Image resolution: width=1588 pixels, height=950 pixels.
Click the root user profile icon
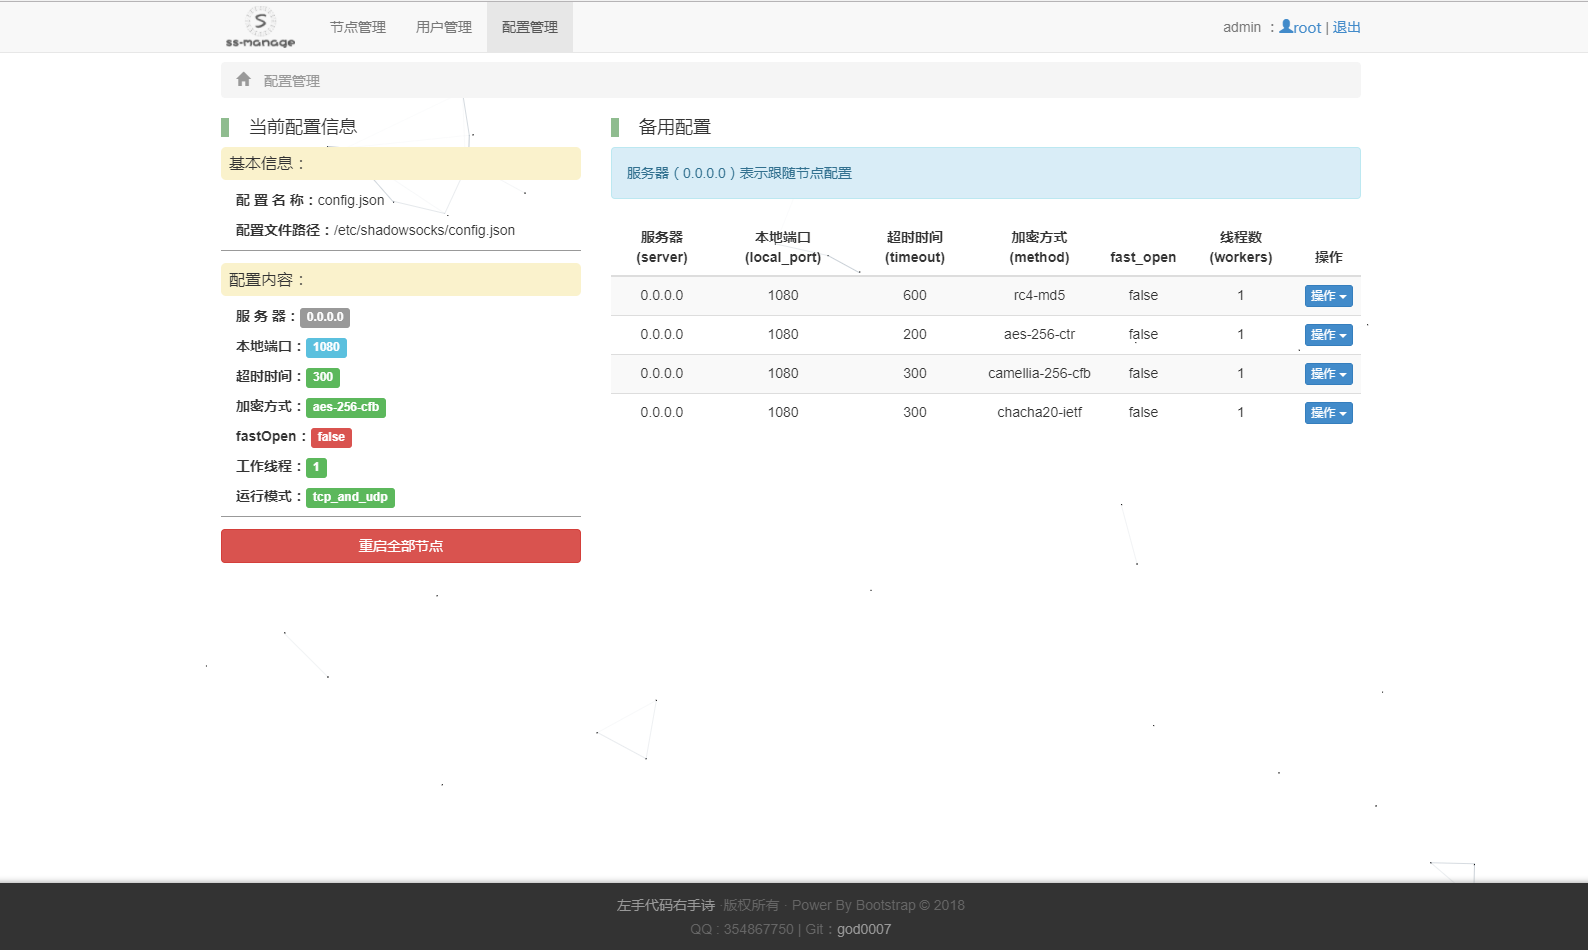[1286, 27]
